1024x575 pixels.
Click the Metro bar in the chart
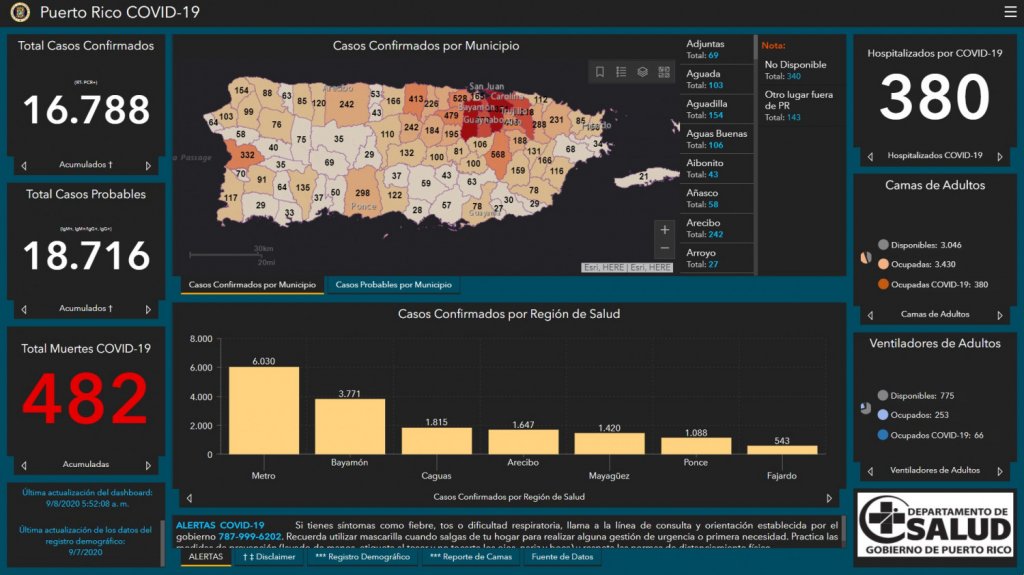click(x=263, y=410)
